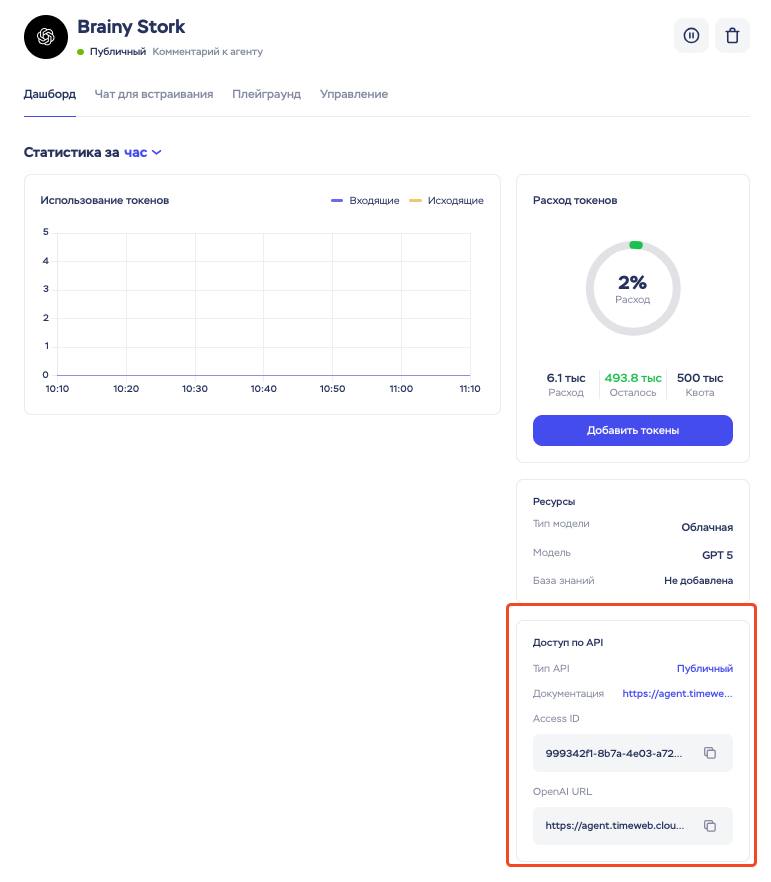Open the Чат для встраивания tab
Viewport: 771px width, 882px height.
(x=154, y=94)
